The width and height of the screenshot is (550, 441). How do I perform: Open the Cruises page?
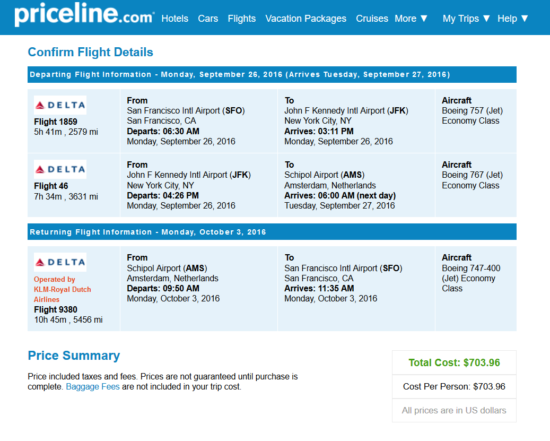pyautogui.click(x=372, y=19)
